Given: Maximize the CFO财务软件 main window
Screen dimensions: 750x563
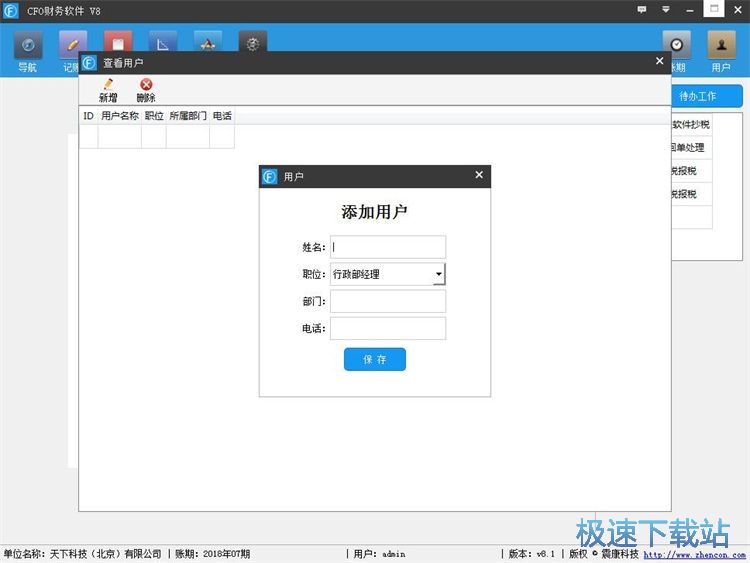Looking at the screenshot, I should [x=714, y=9].
